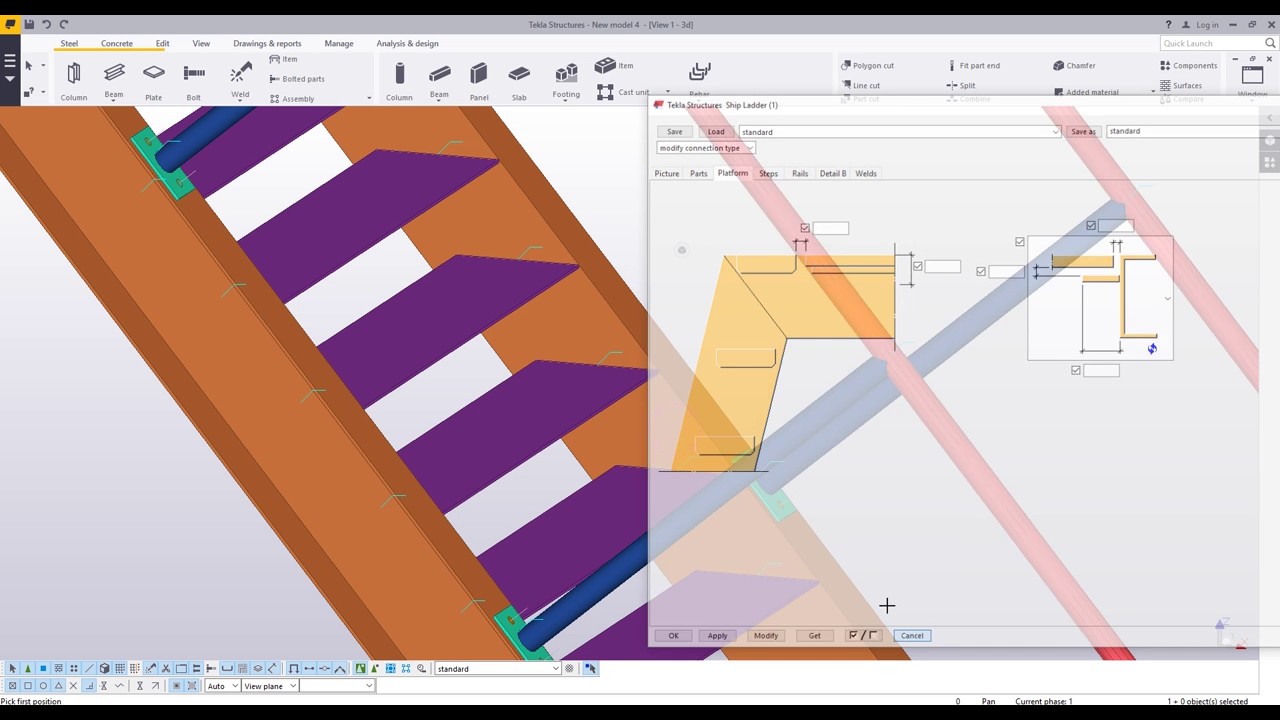Switch to the Rails tab in Ship Ladder
The width and height of the screenshot is (1280, 720).
[800, 173]
